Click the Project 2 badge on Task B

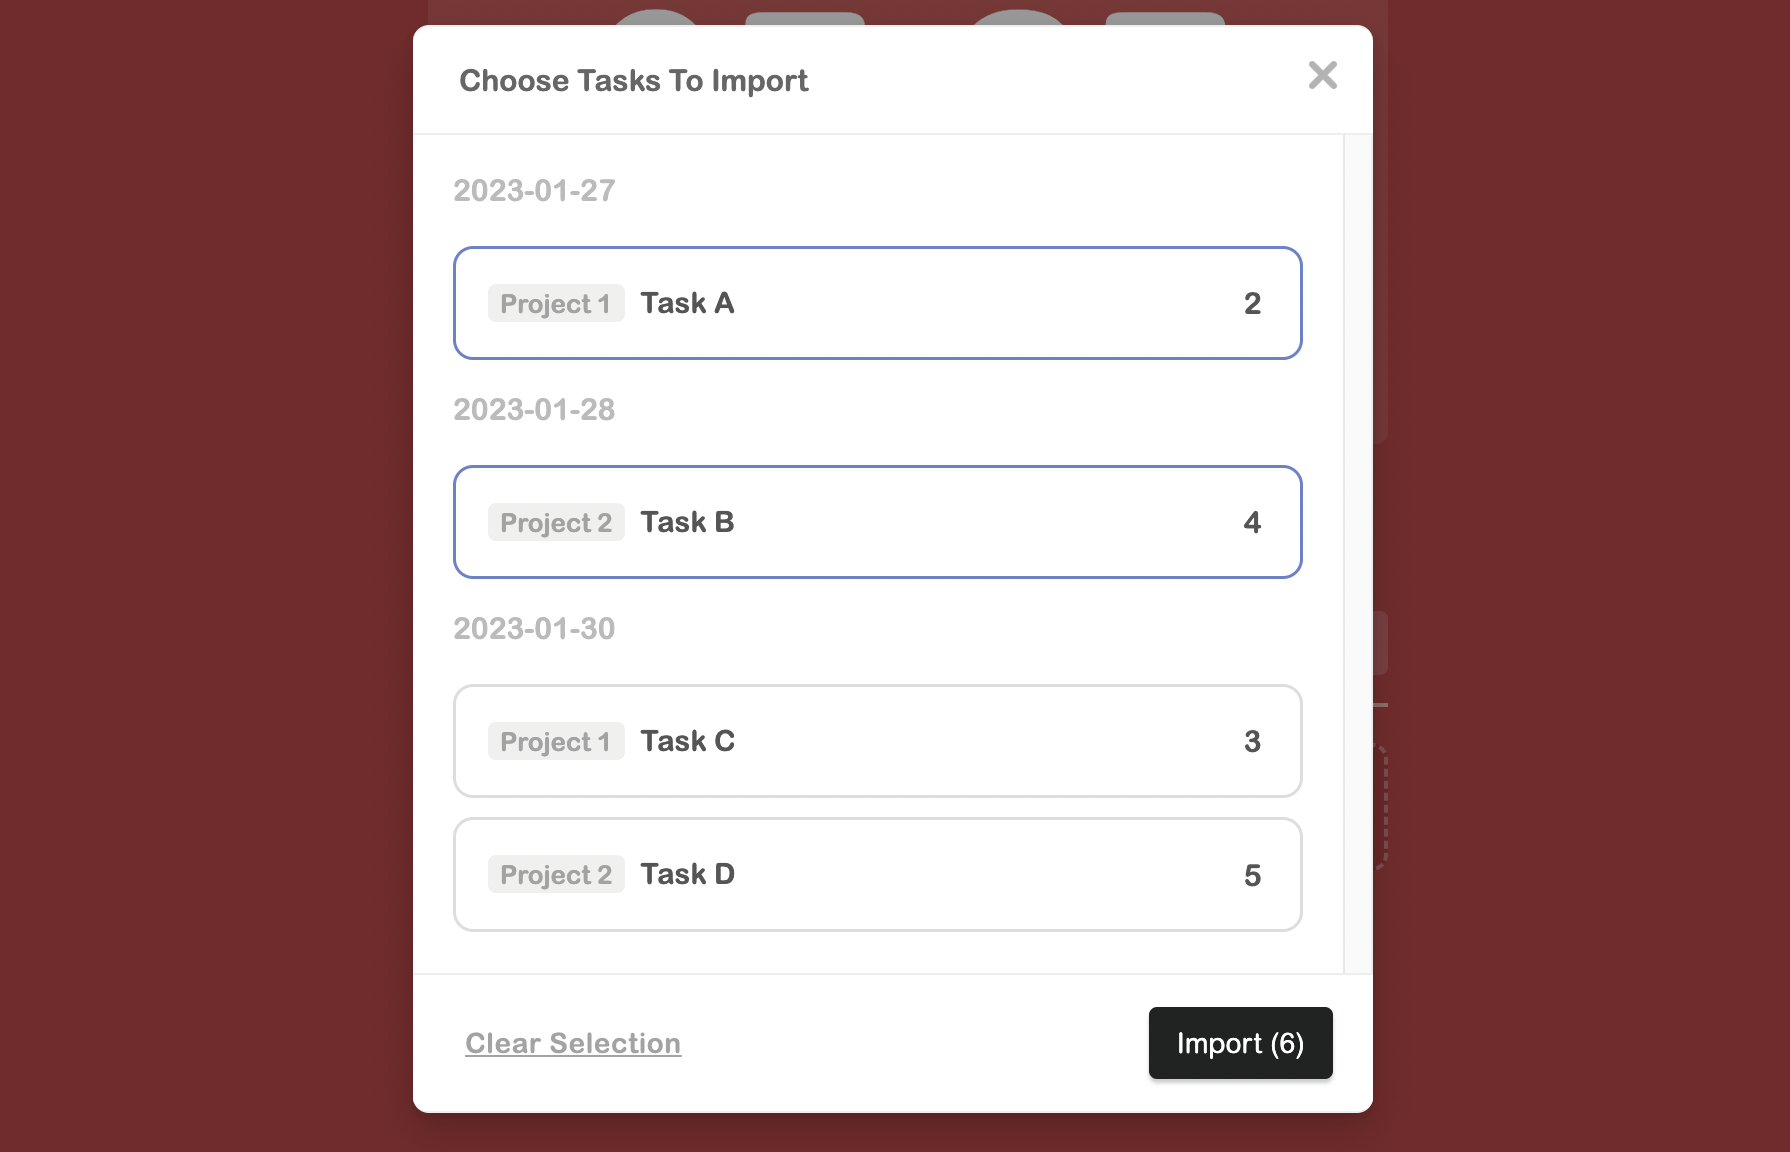click(556, 521)
